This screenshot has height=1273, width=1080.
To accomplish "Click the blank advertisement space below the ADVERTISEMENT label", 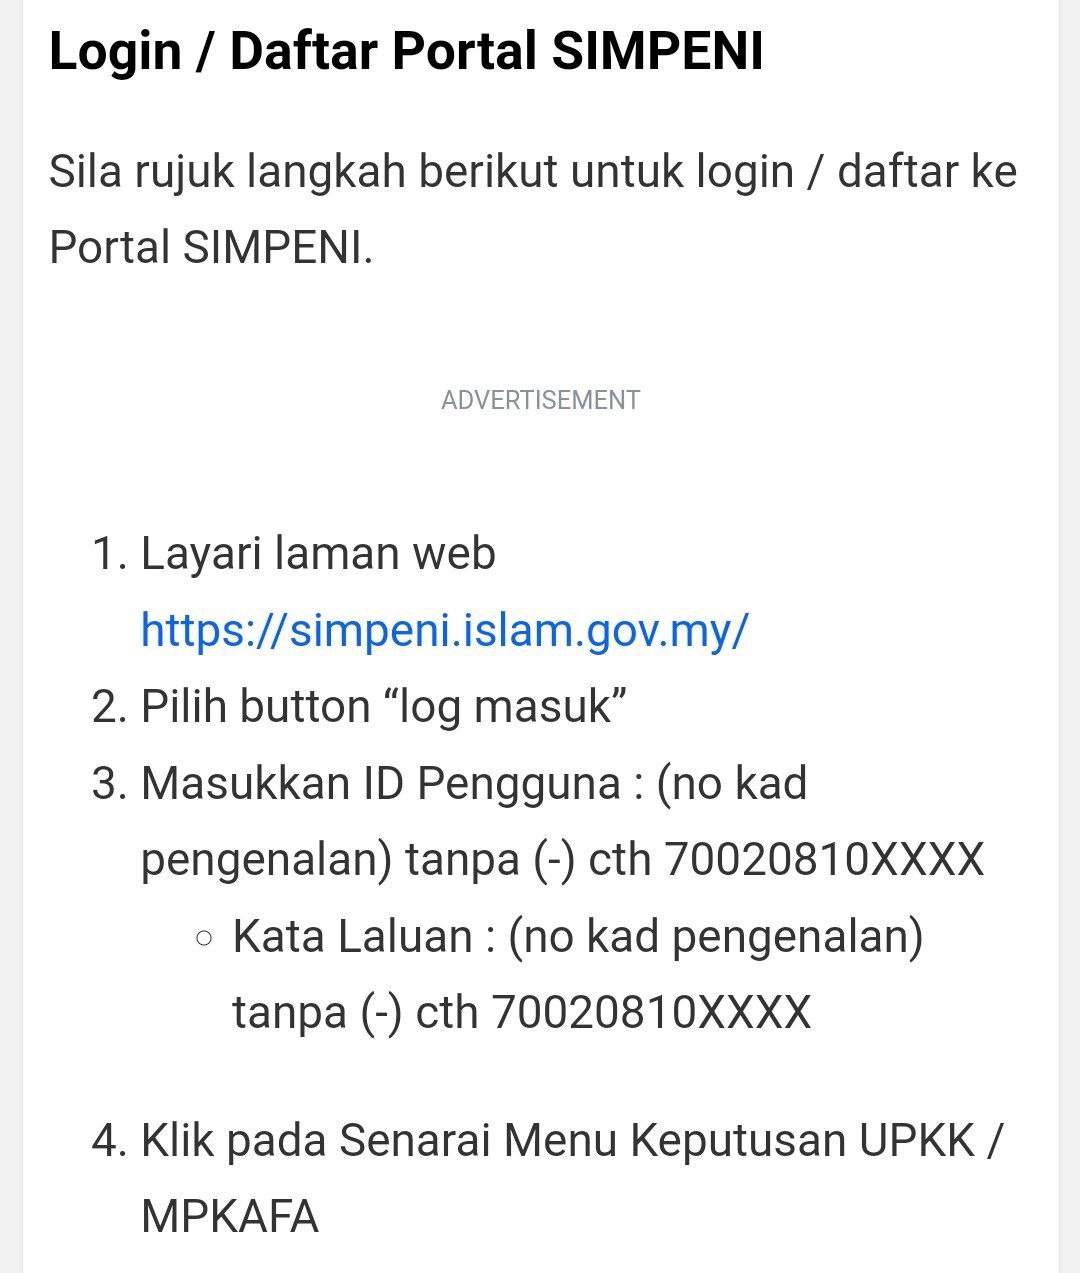I will [x=540, y=465].
